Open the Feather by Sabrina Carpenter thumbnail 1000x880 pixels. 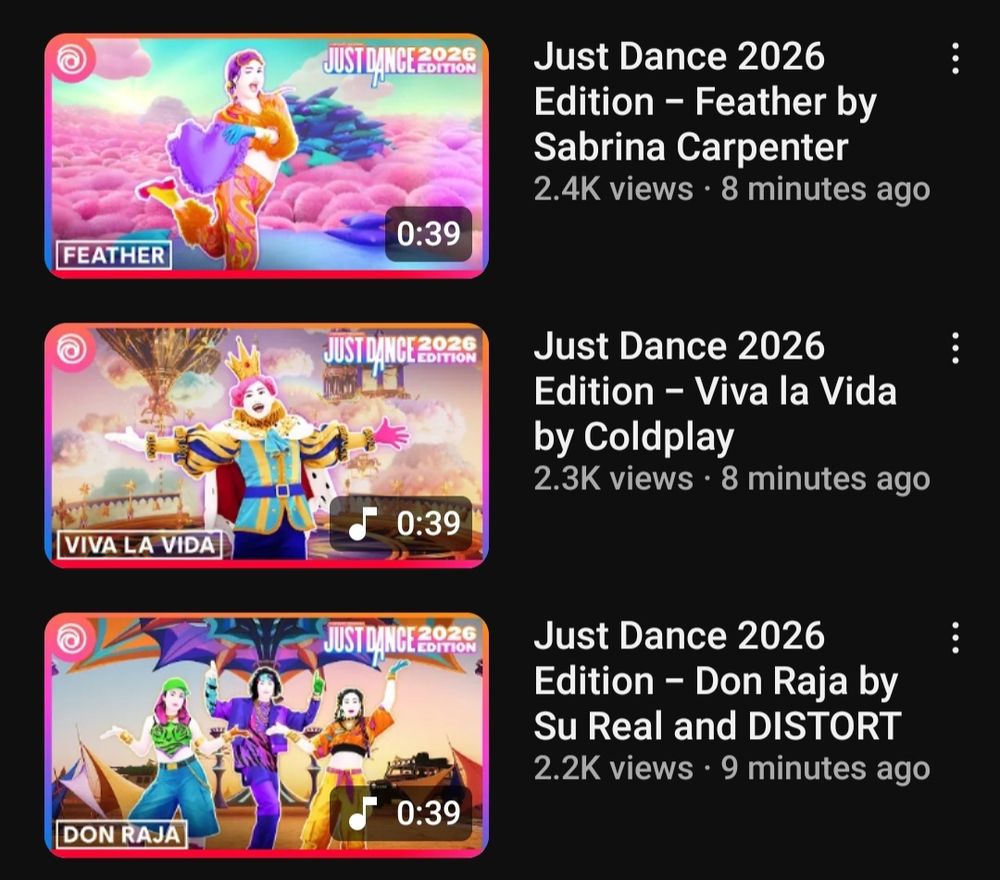coord(267,156)
